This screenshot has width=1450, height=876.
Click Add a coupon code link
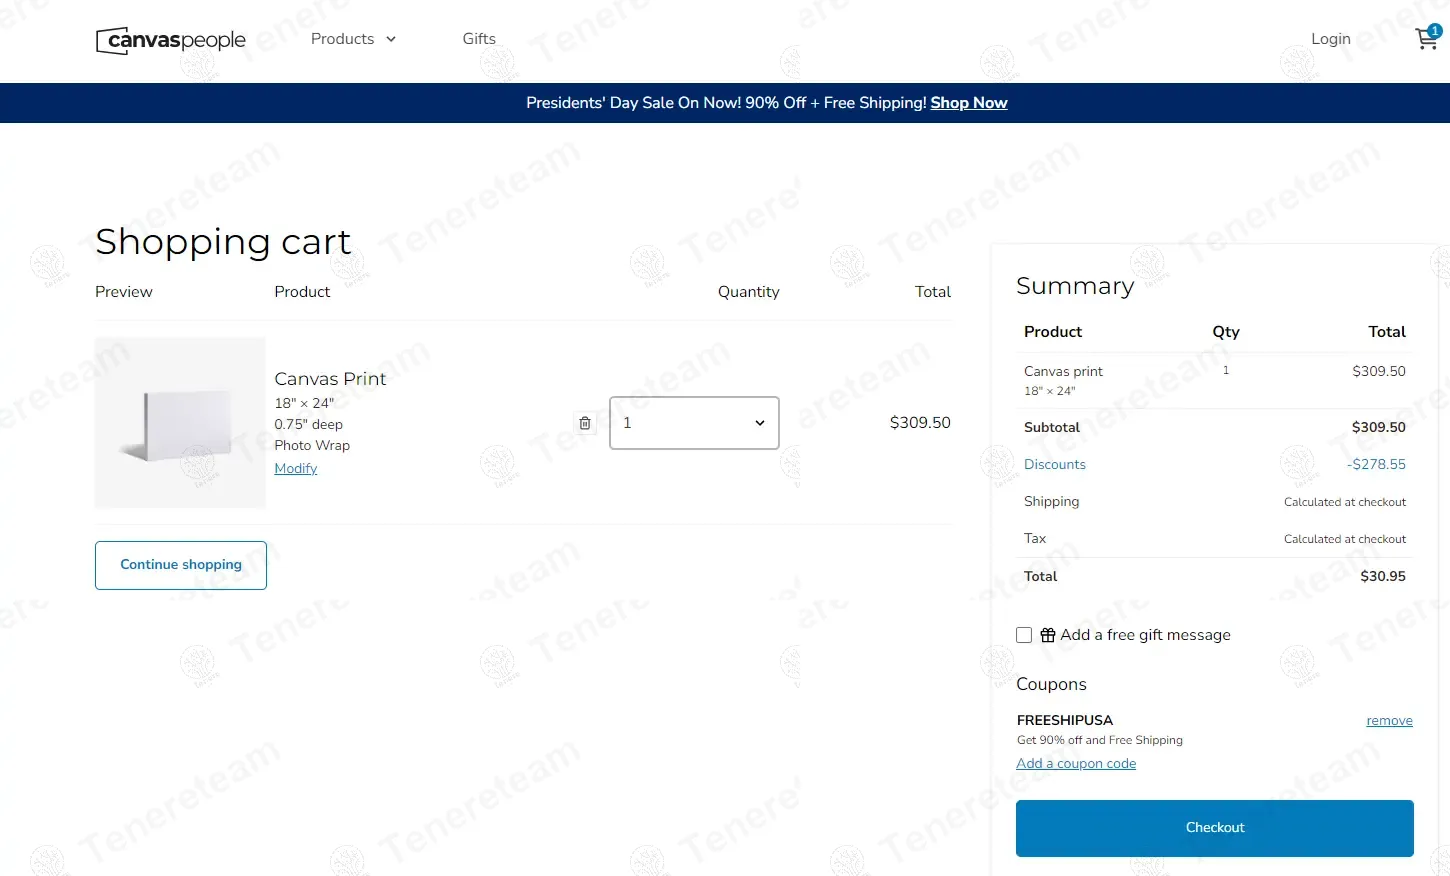click(1076, 764)
